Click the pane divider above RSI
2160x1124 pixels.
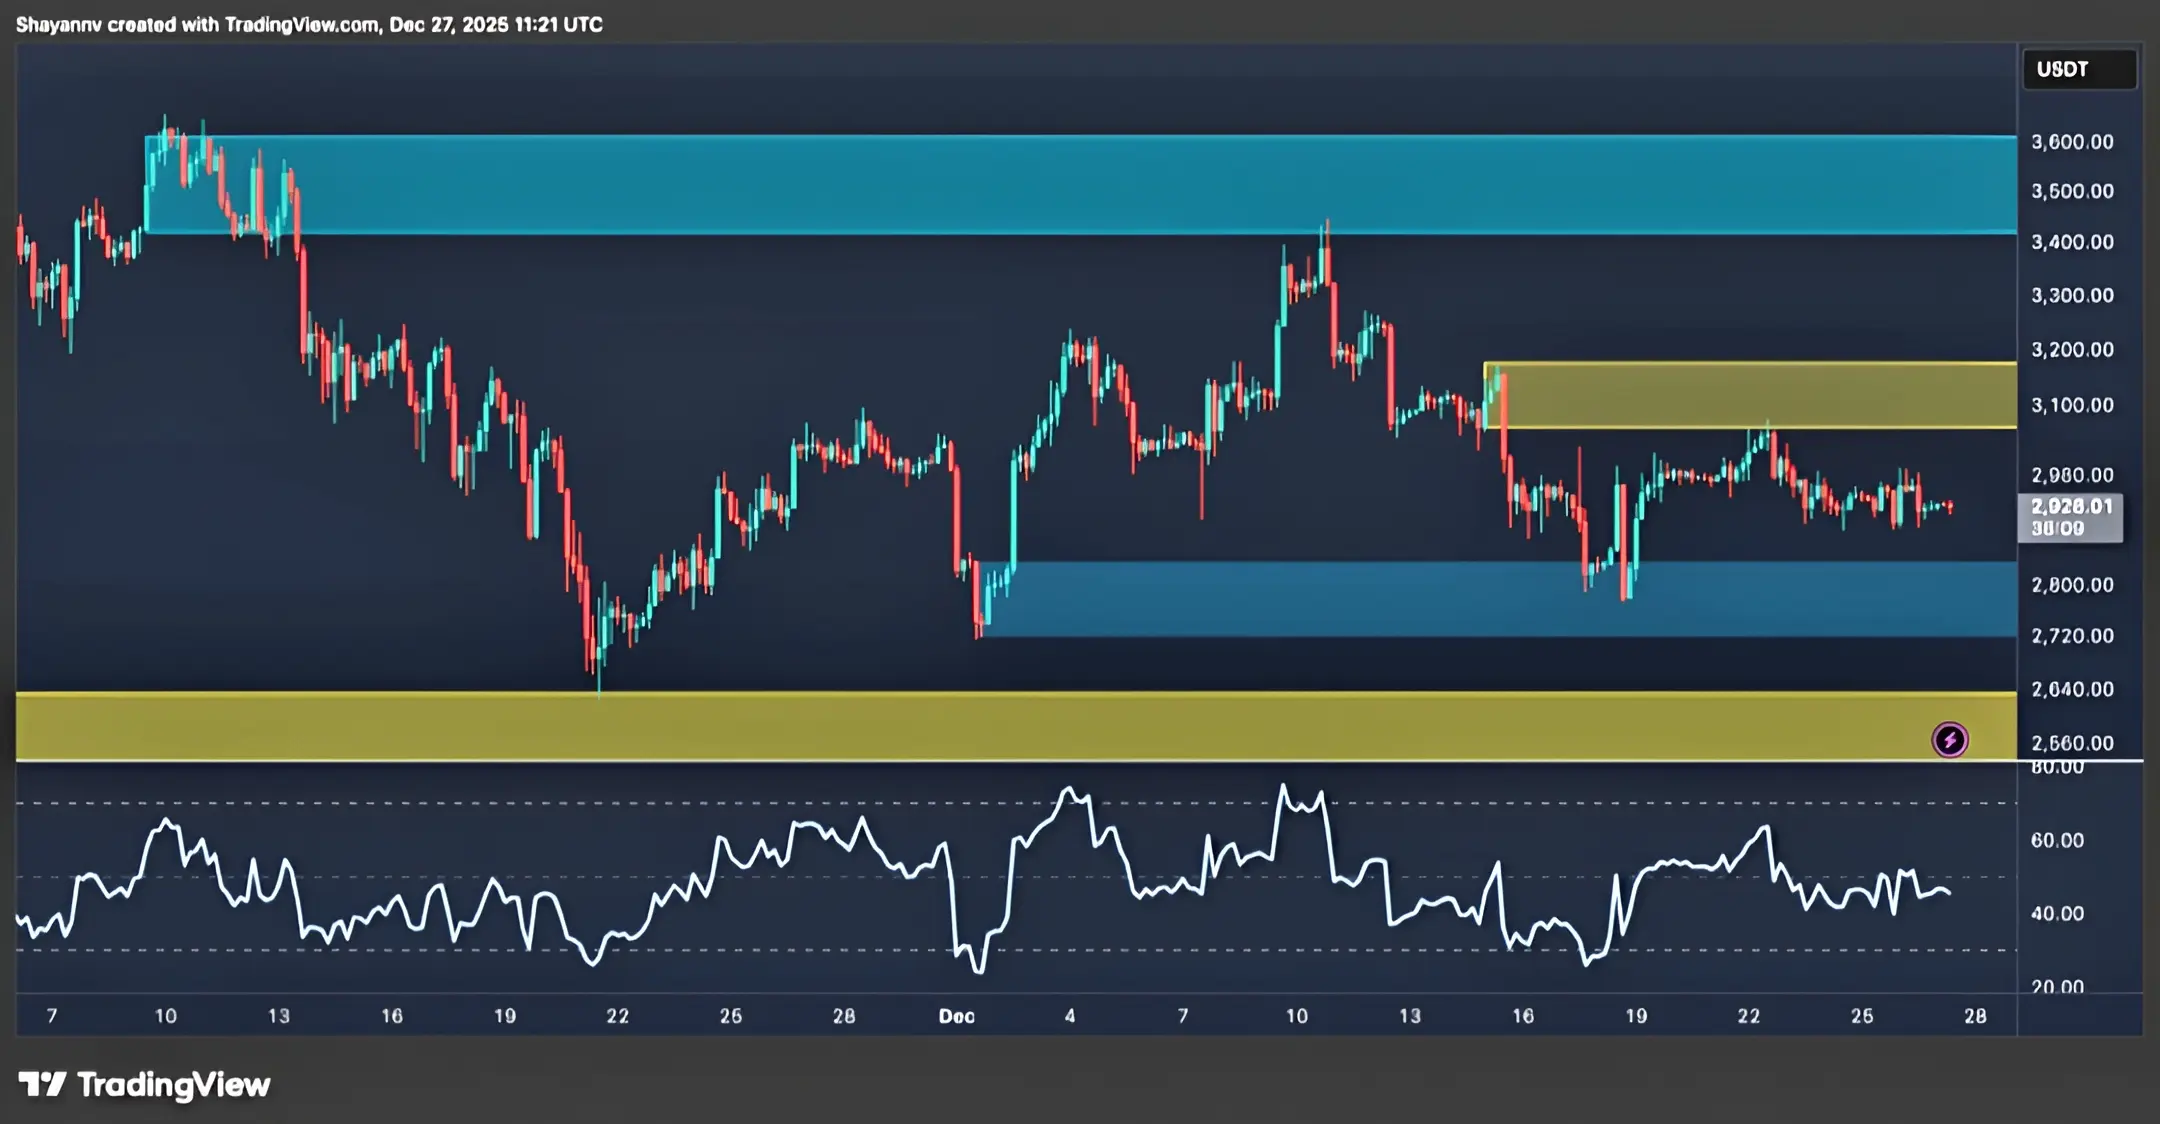[x=1000, y=762]
